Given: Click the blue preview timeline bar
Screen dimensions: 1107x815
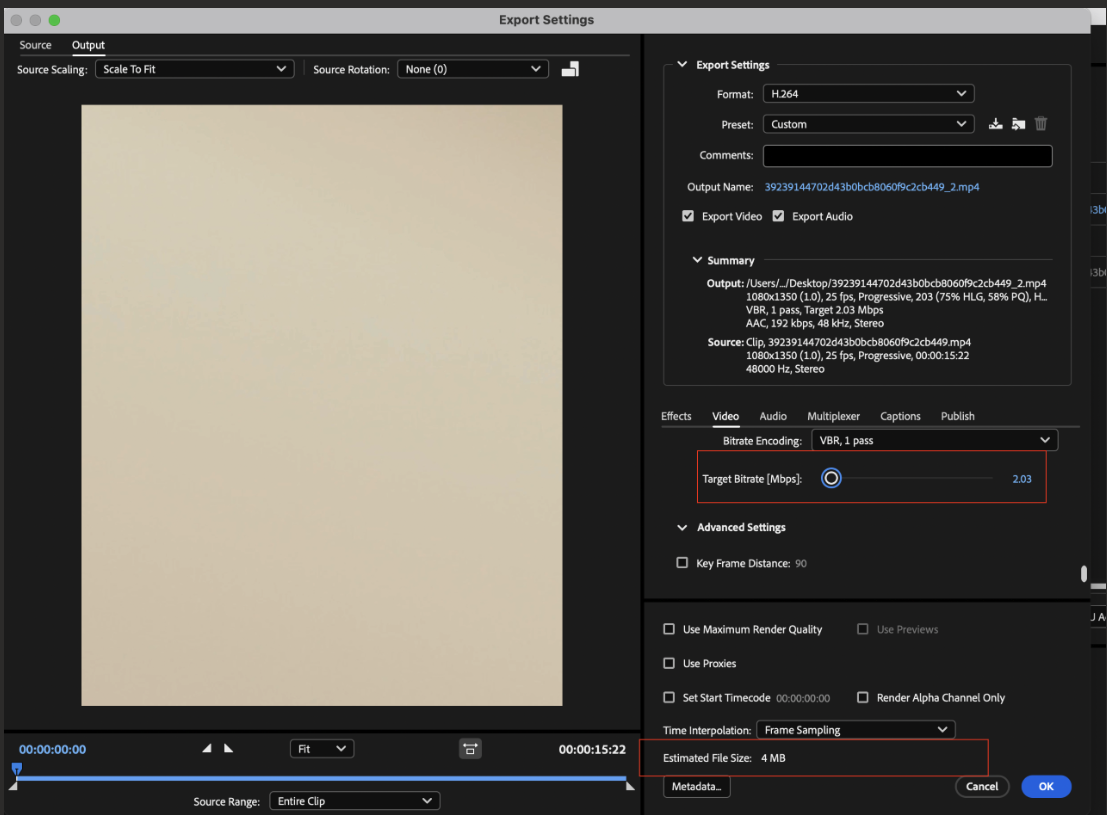Looking at the screenshot, I should coord(321,778).
